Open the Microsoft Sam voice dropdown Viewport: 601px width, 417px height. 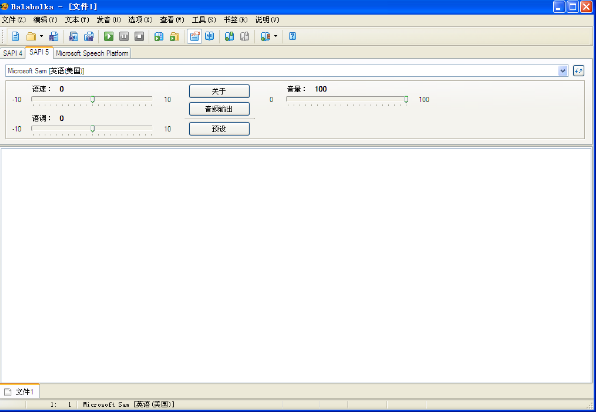(x=563, y=71)
